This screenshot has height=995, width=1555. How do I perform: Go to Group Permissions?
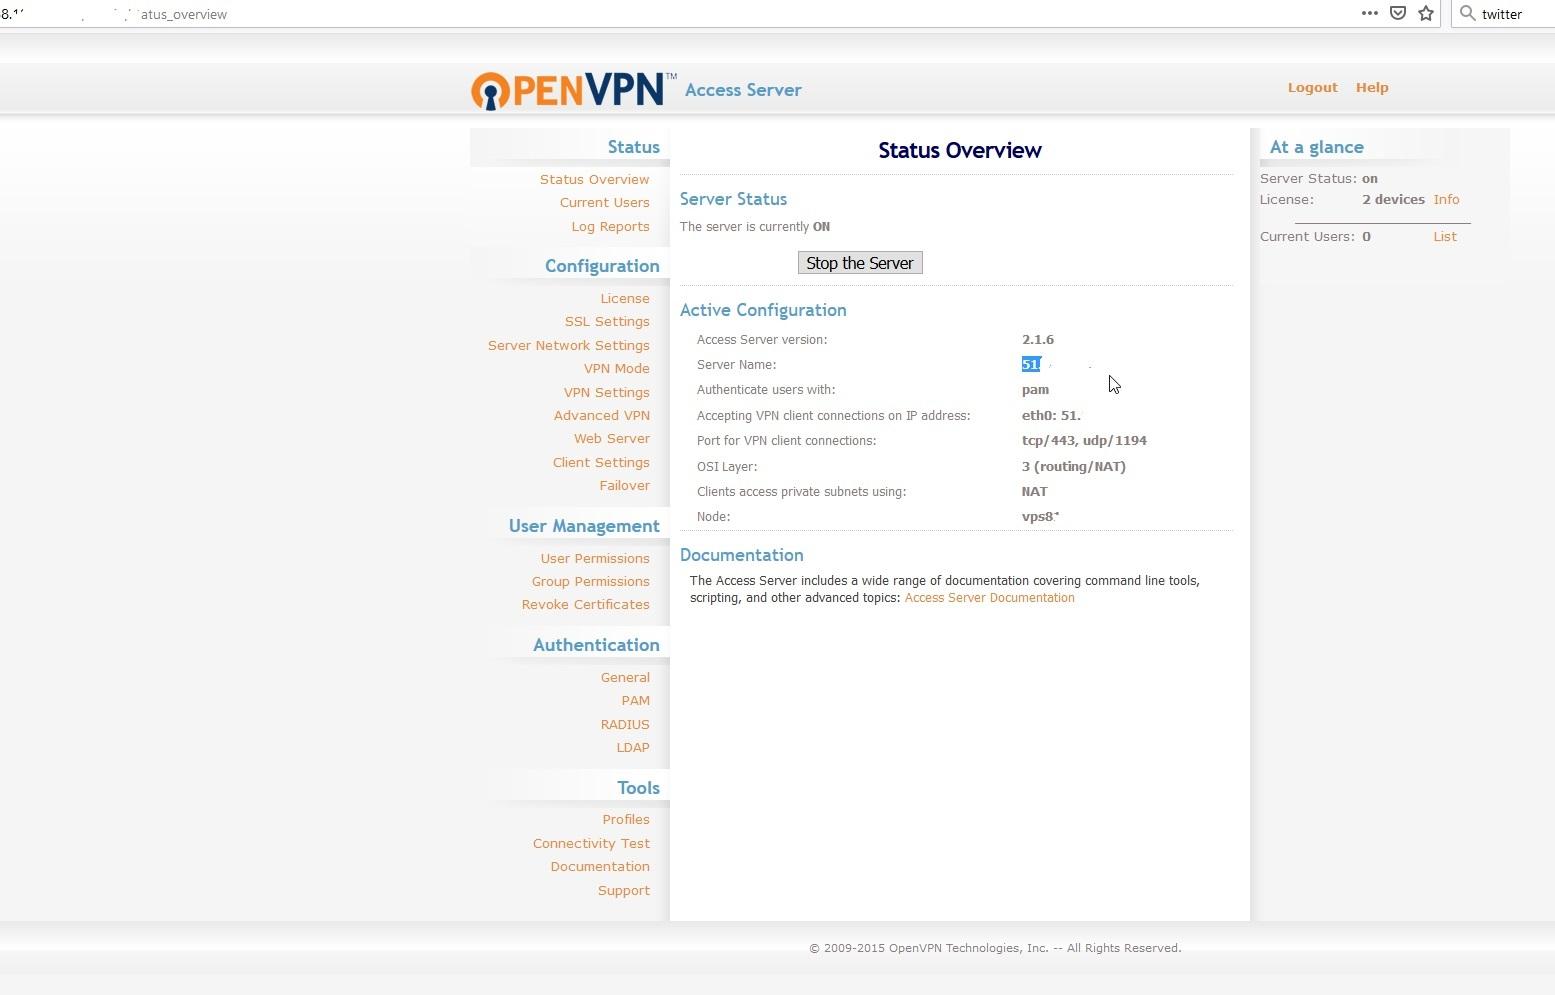(590, 581)
